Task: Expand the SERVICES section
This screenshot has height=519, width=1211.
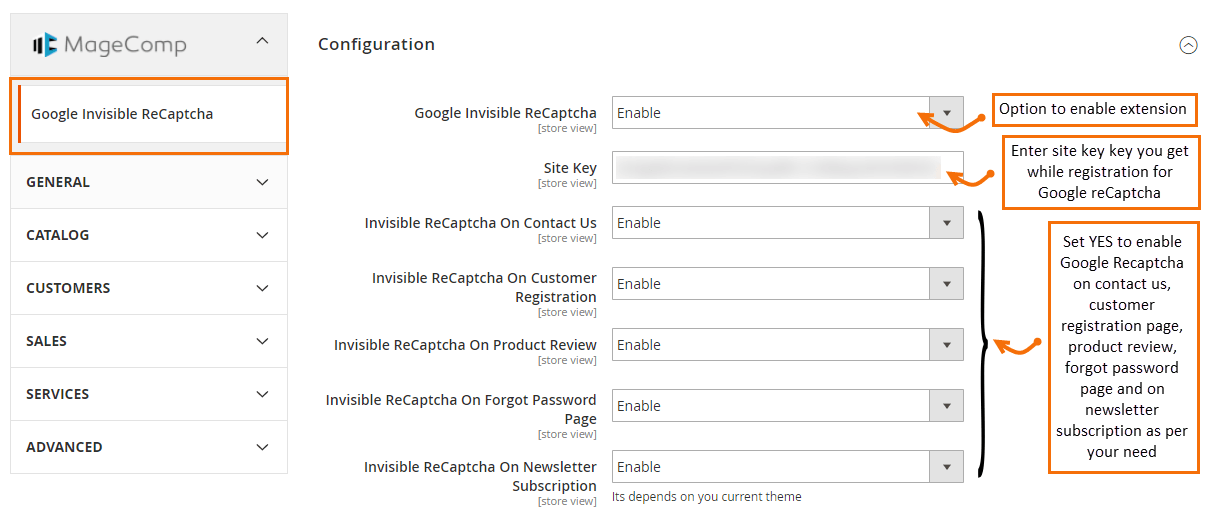Action: click(x=149, y=394)
